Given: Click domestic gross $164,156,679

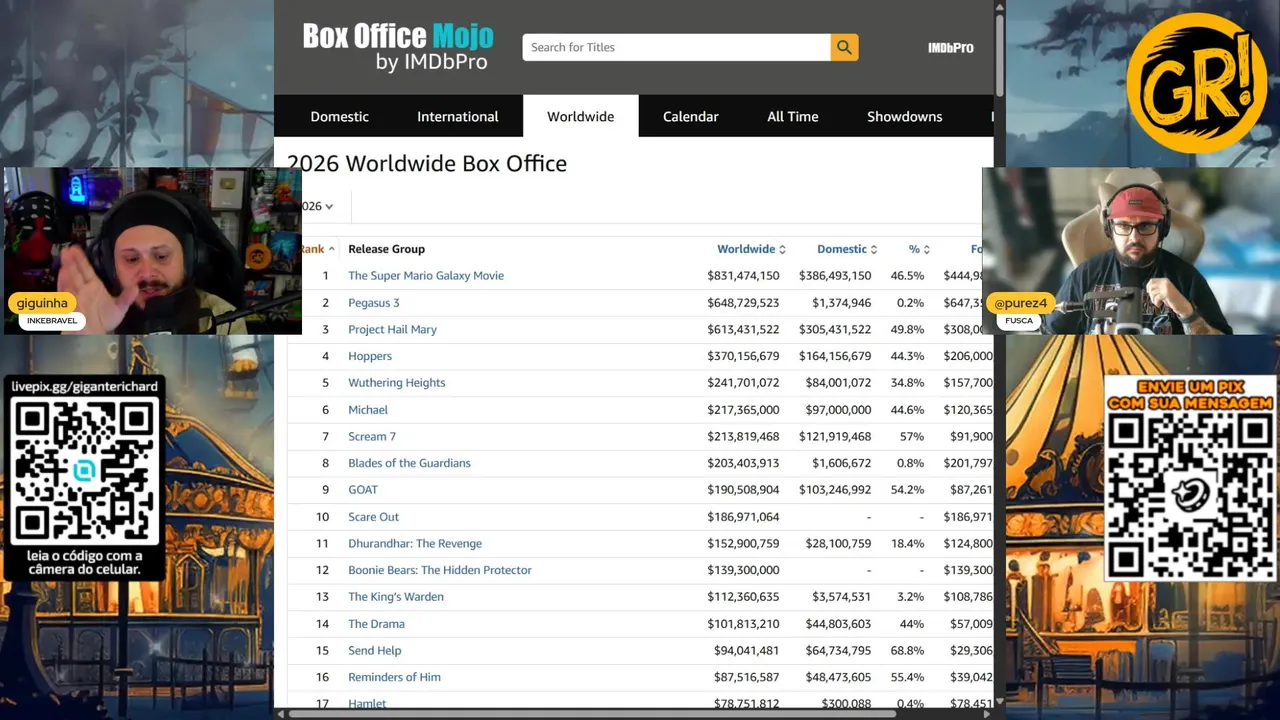Looking at the screenshot, I should click(835, 356).
